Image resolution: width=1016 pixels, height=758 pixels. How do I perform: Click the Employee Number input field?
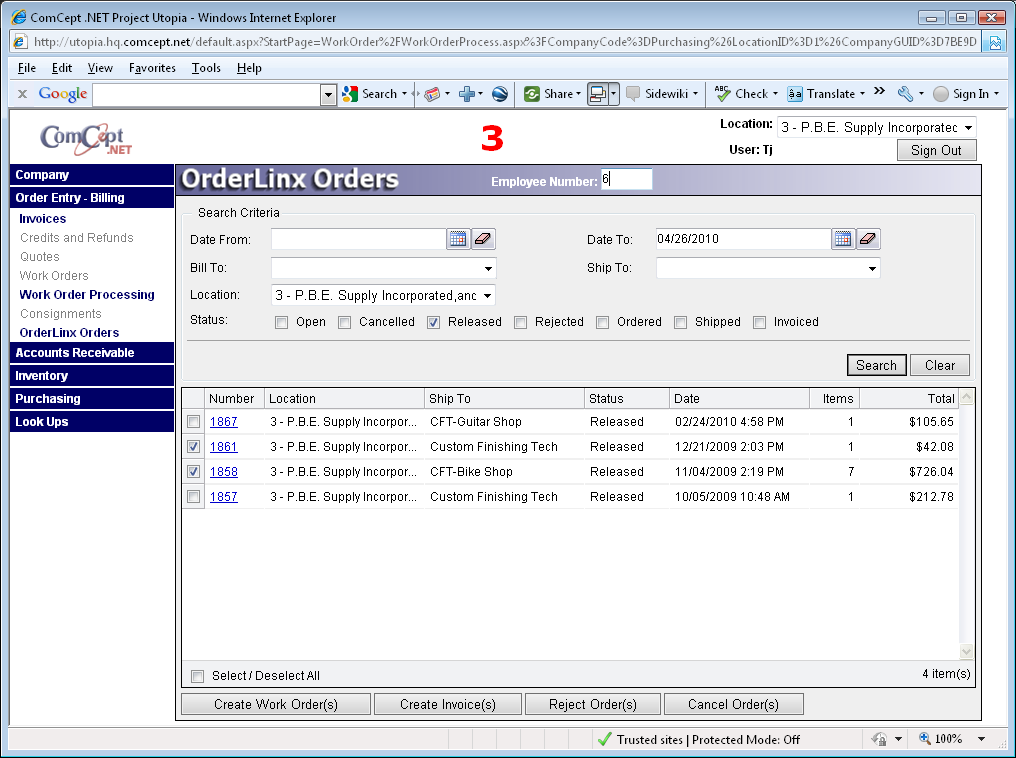pos(626,180)
